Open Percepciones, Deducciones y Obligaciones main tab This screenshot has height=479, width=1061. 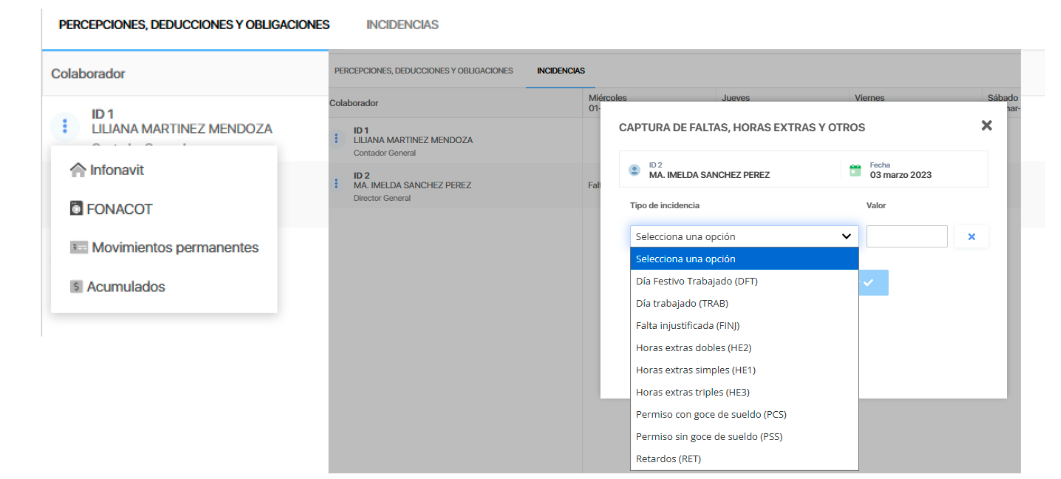pyautogui.click(x=193, y=24)
